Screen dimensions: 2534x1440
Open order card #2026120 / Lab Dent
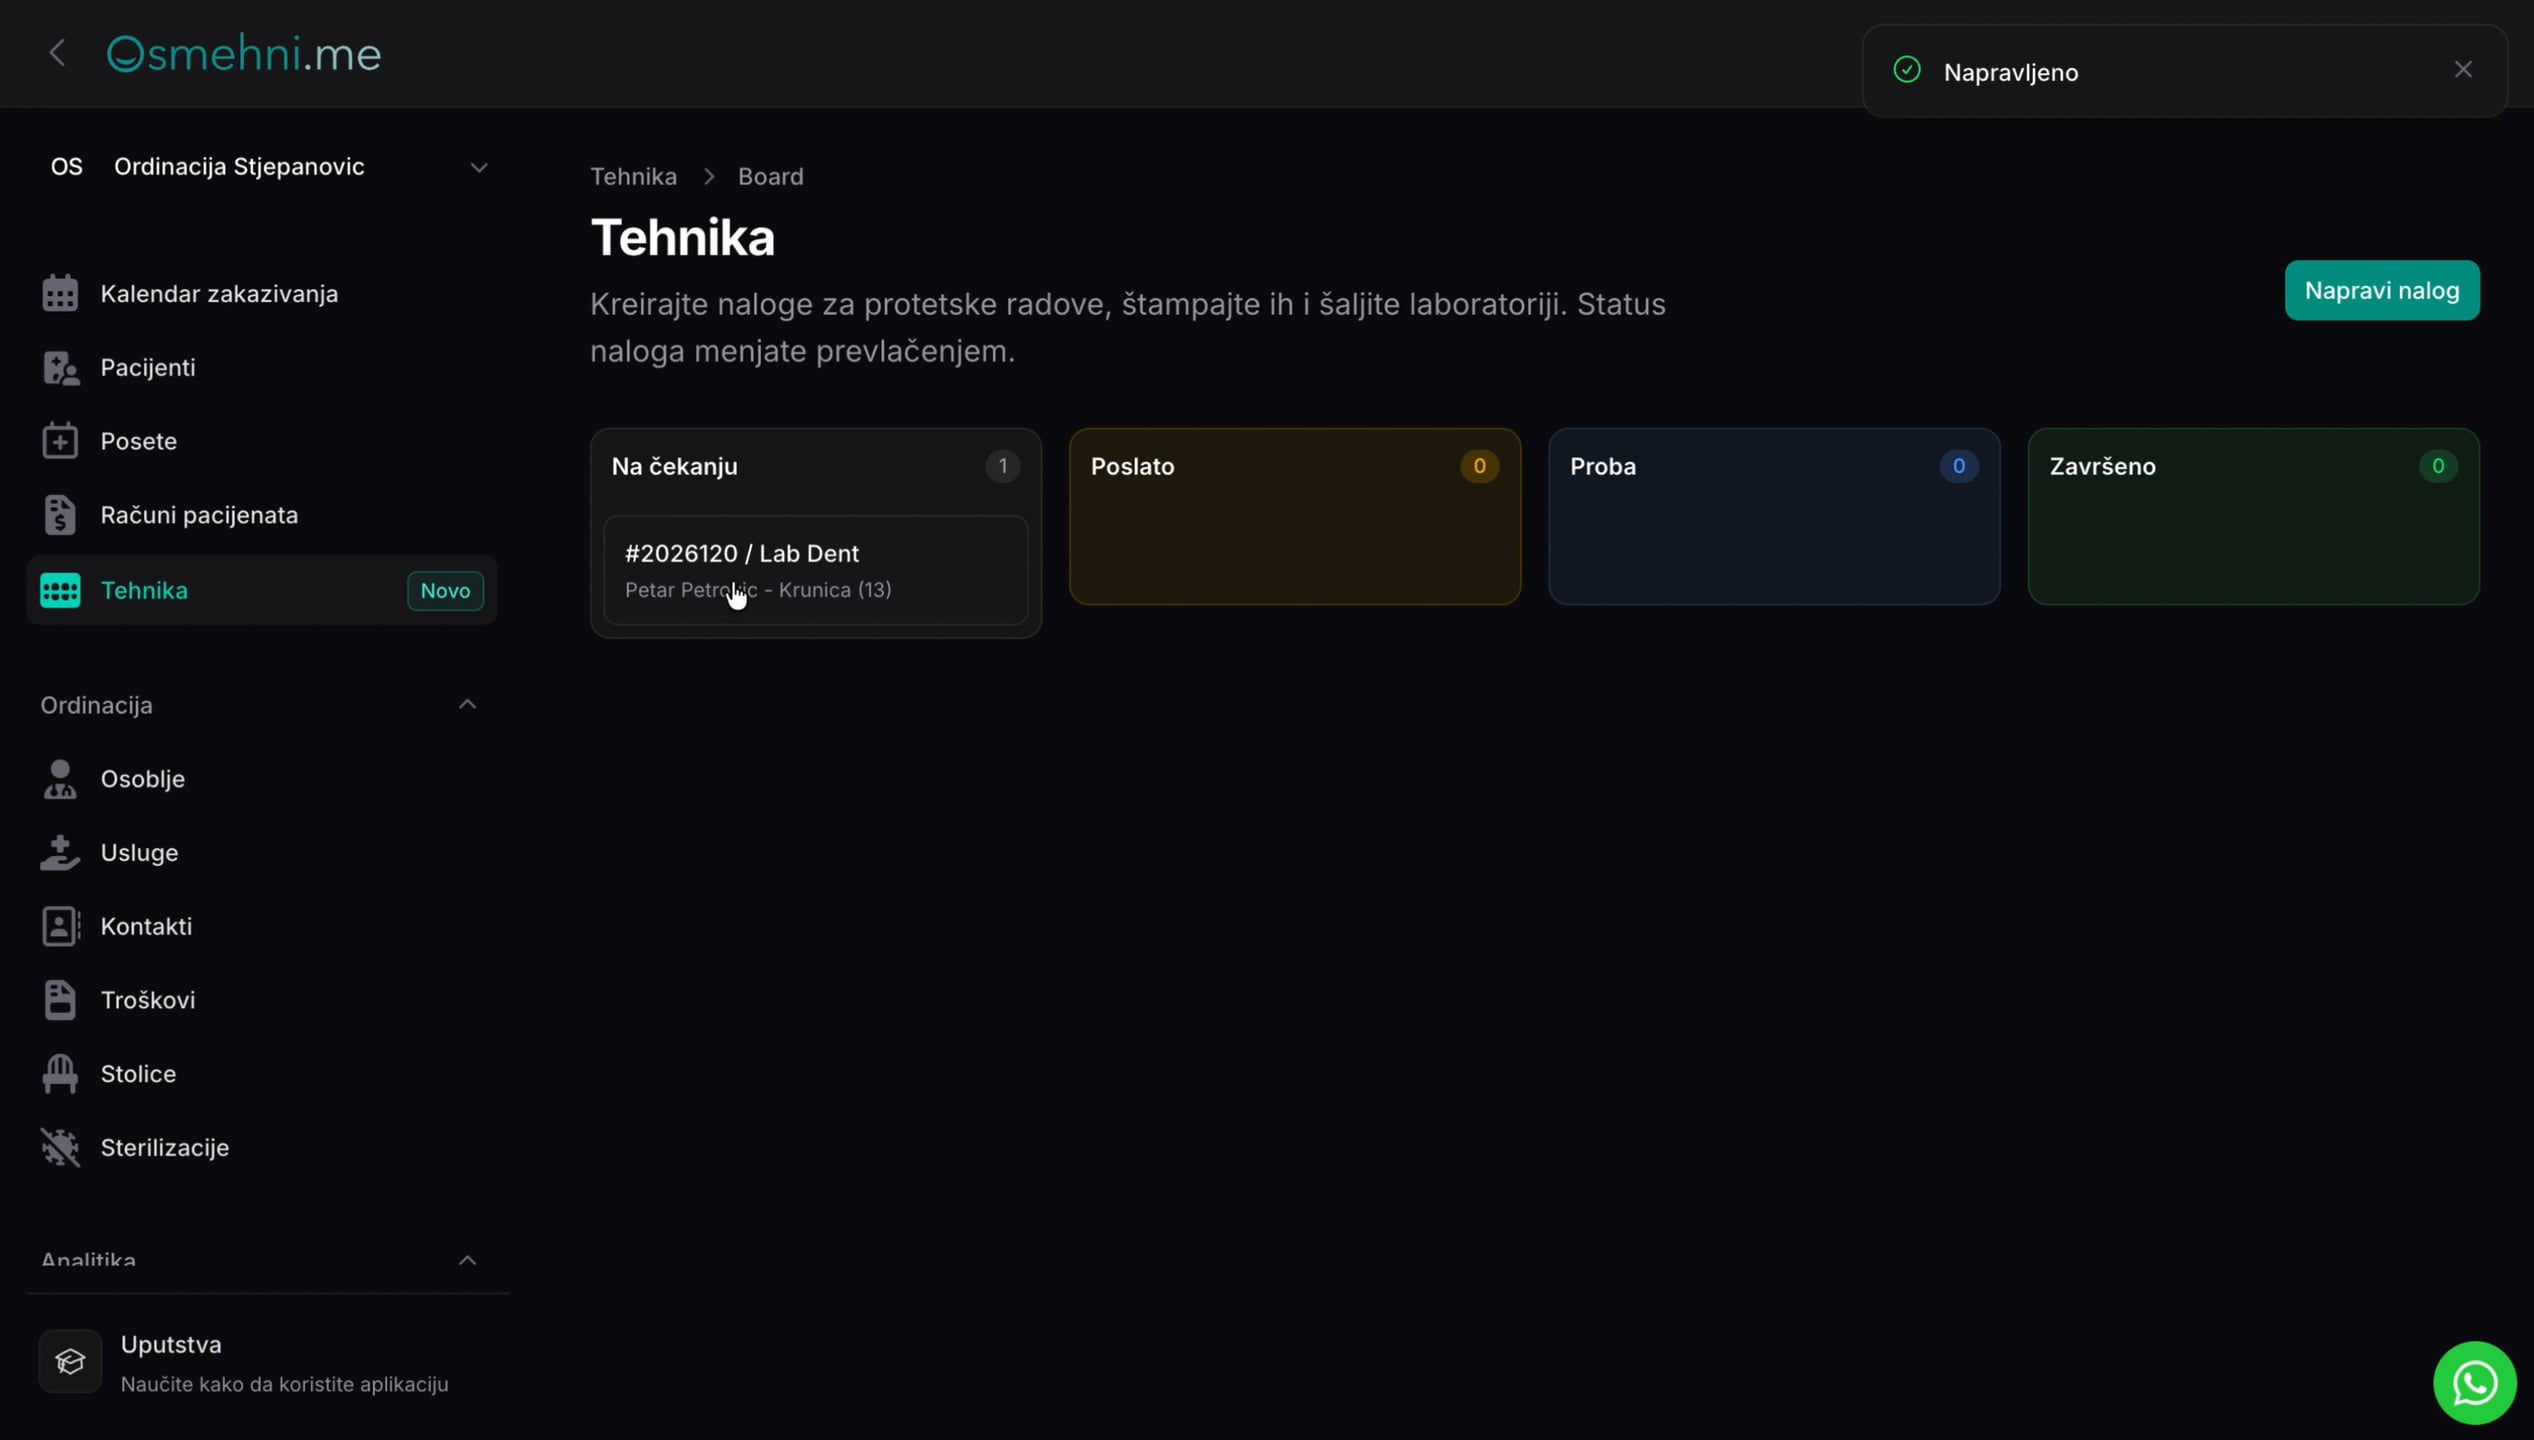coord(815,570)
